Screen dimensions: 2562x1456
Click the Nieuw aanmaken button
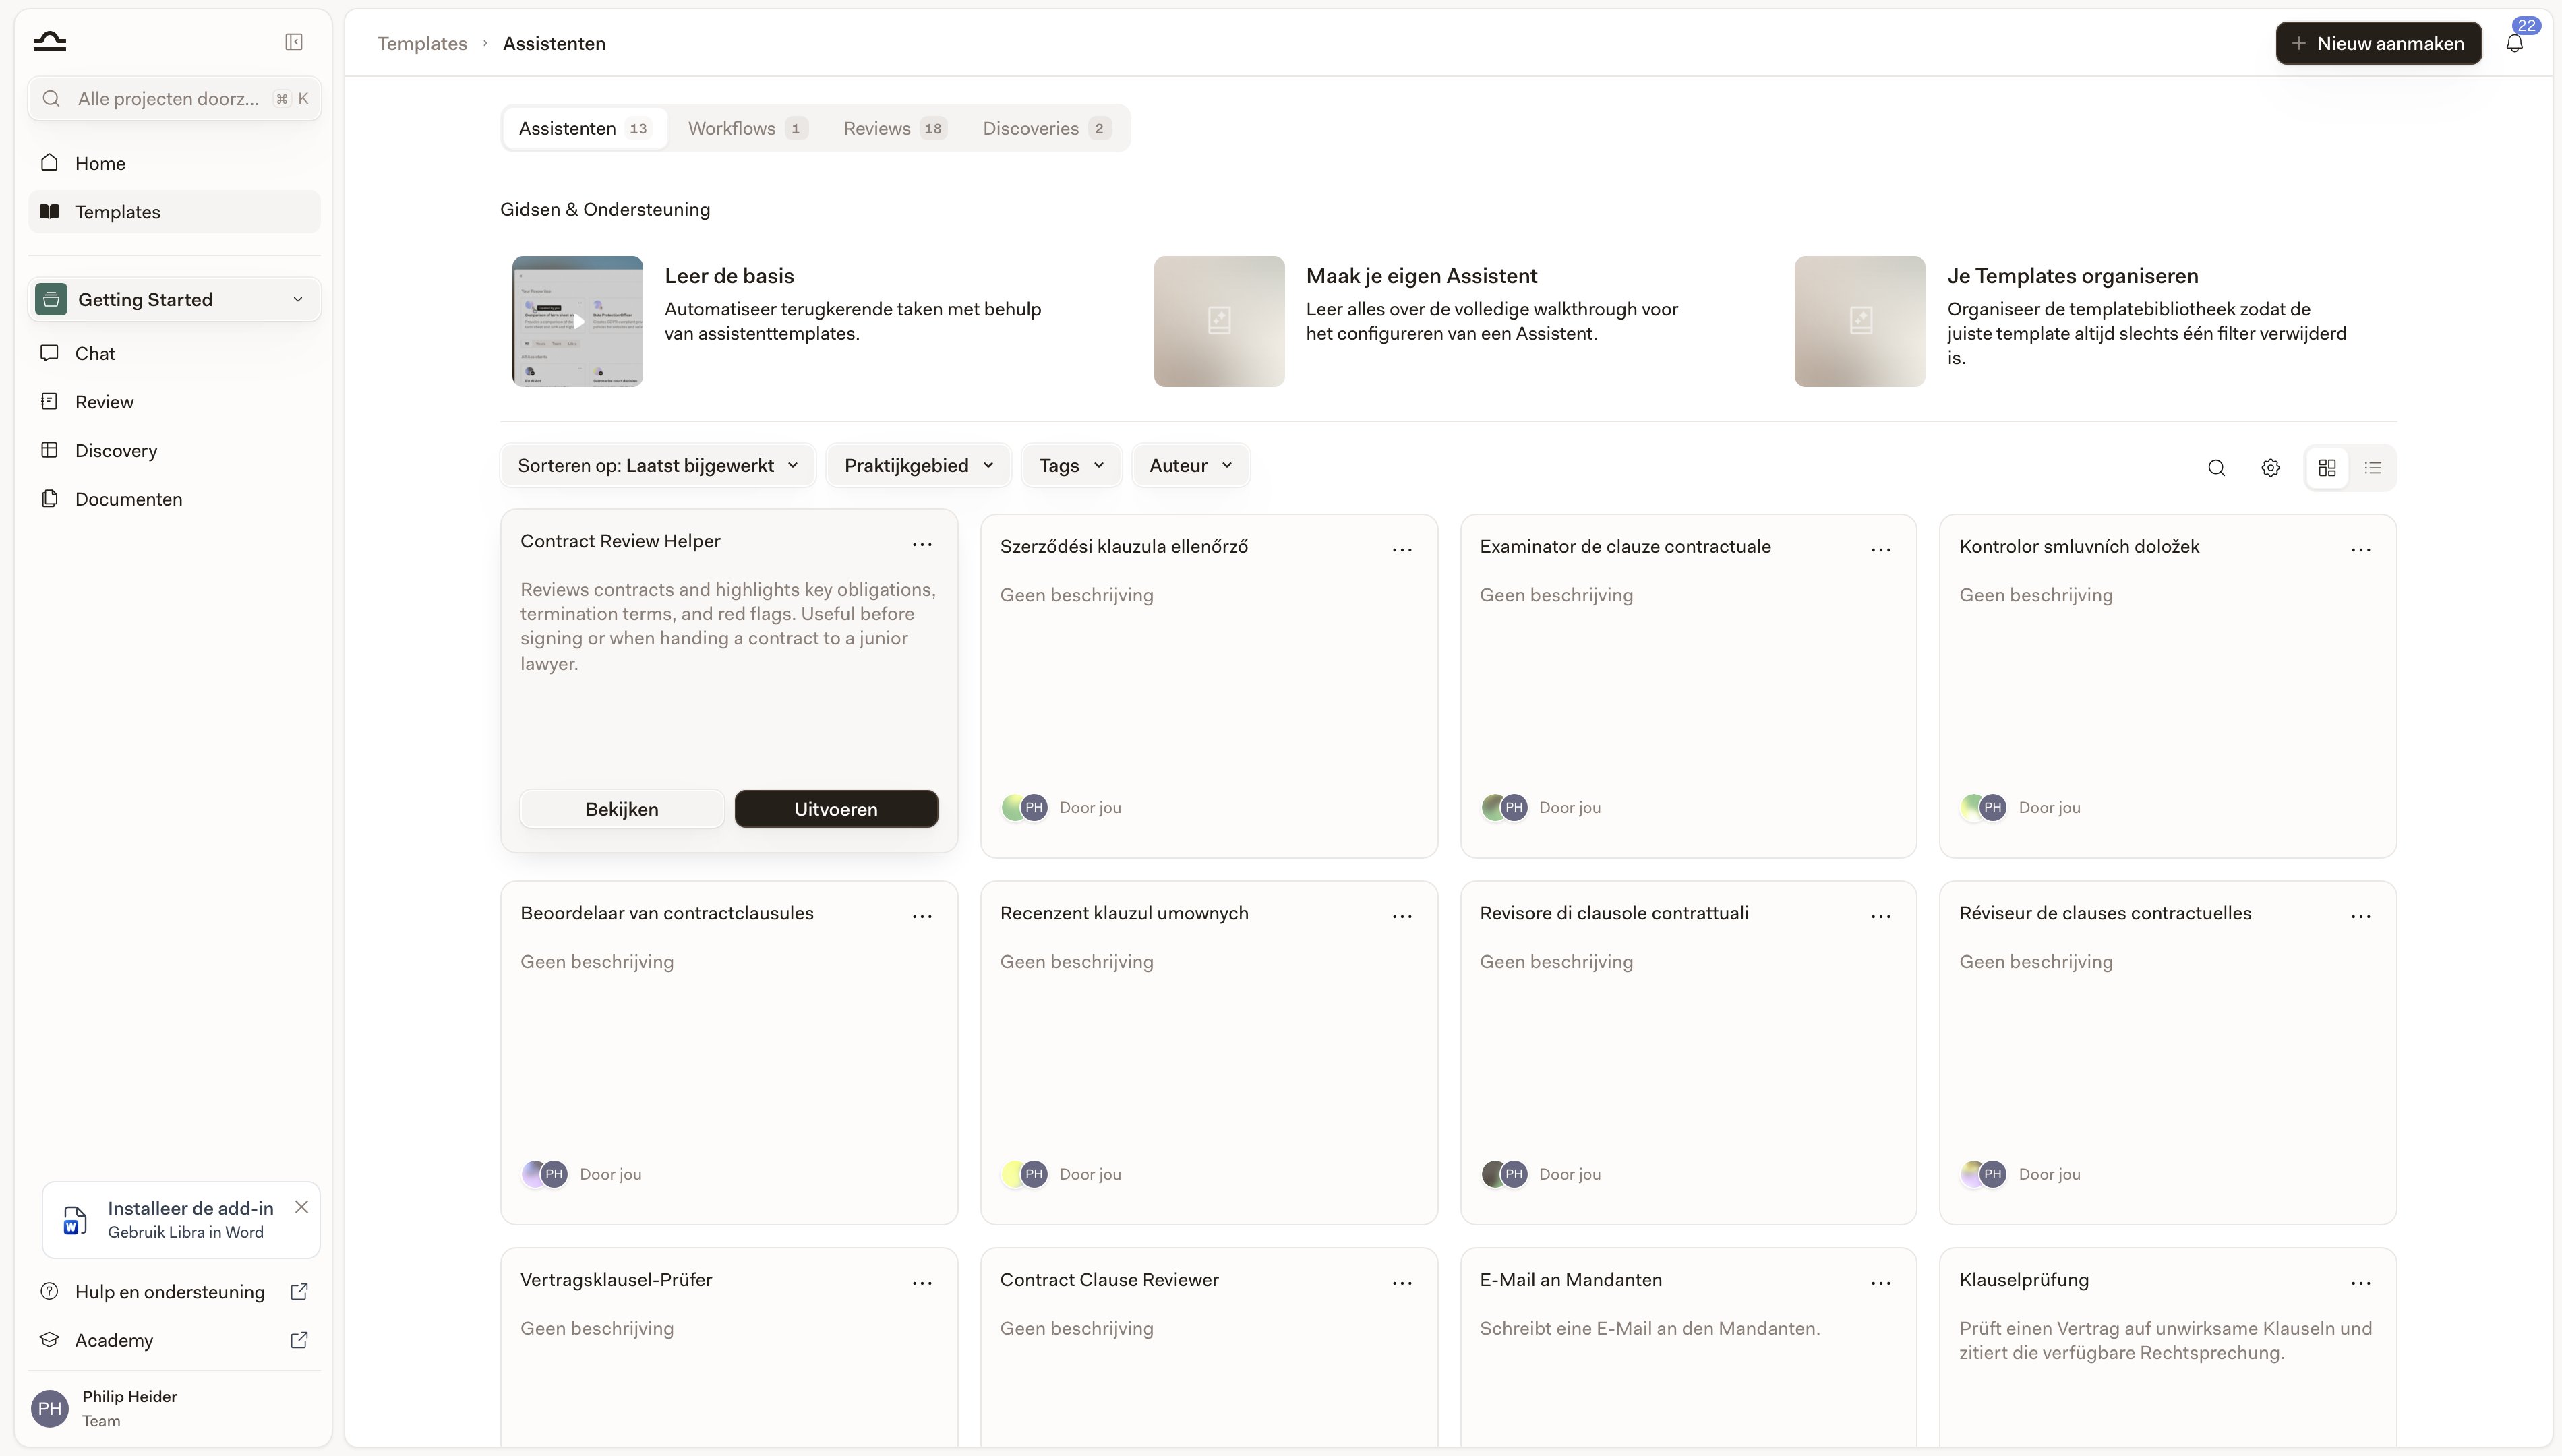(x=2378, y=43)
